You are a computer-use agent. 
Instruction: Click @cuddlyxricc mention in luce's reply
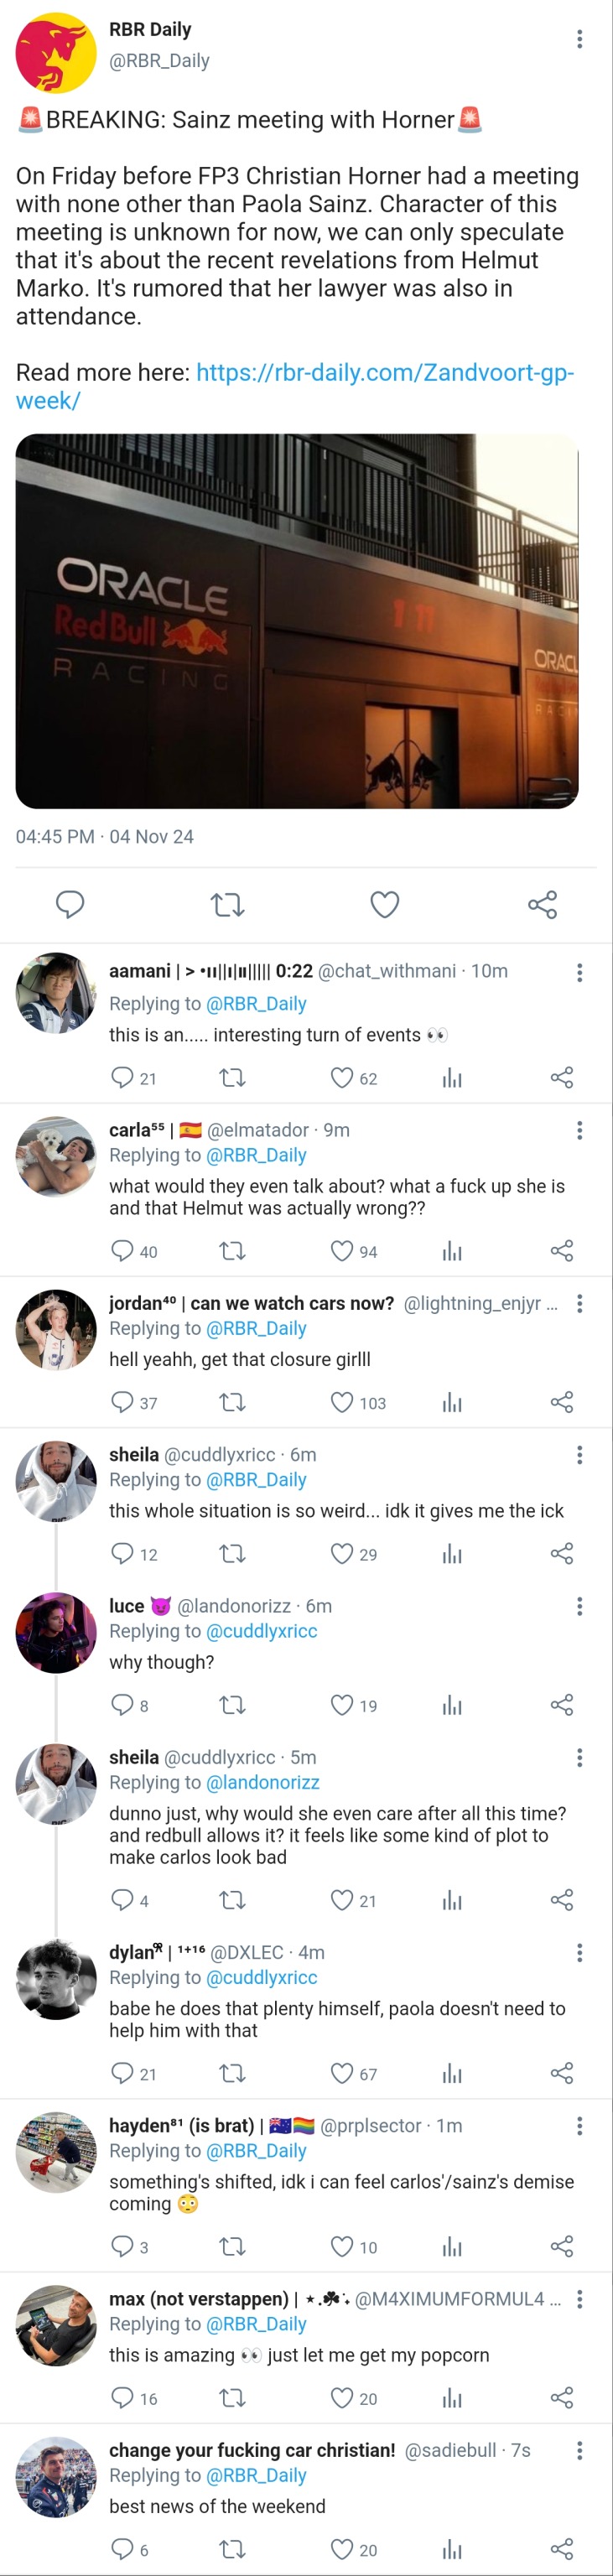coord(261,1631)
